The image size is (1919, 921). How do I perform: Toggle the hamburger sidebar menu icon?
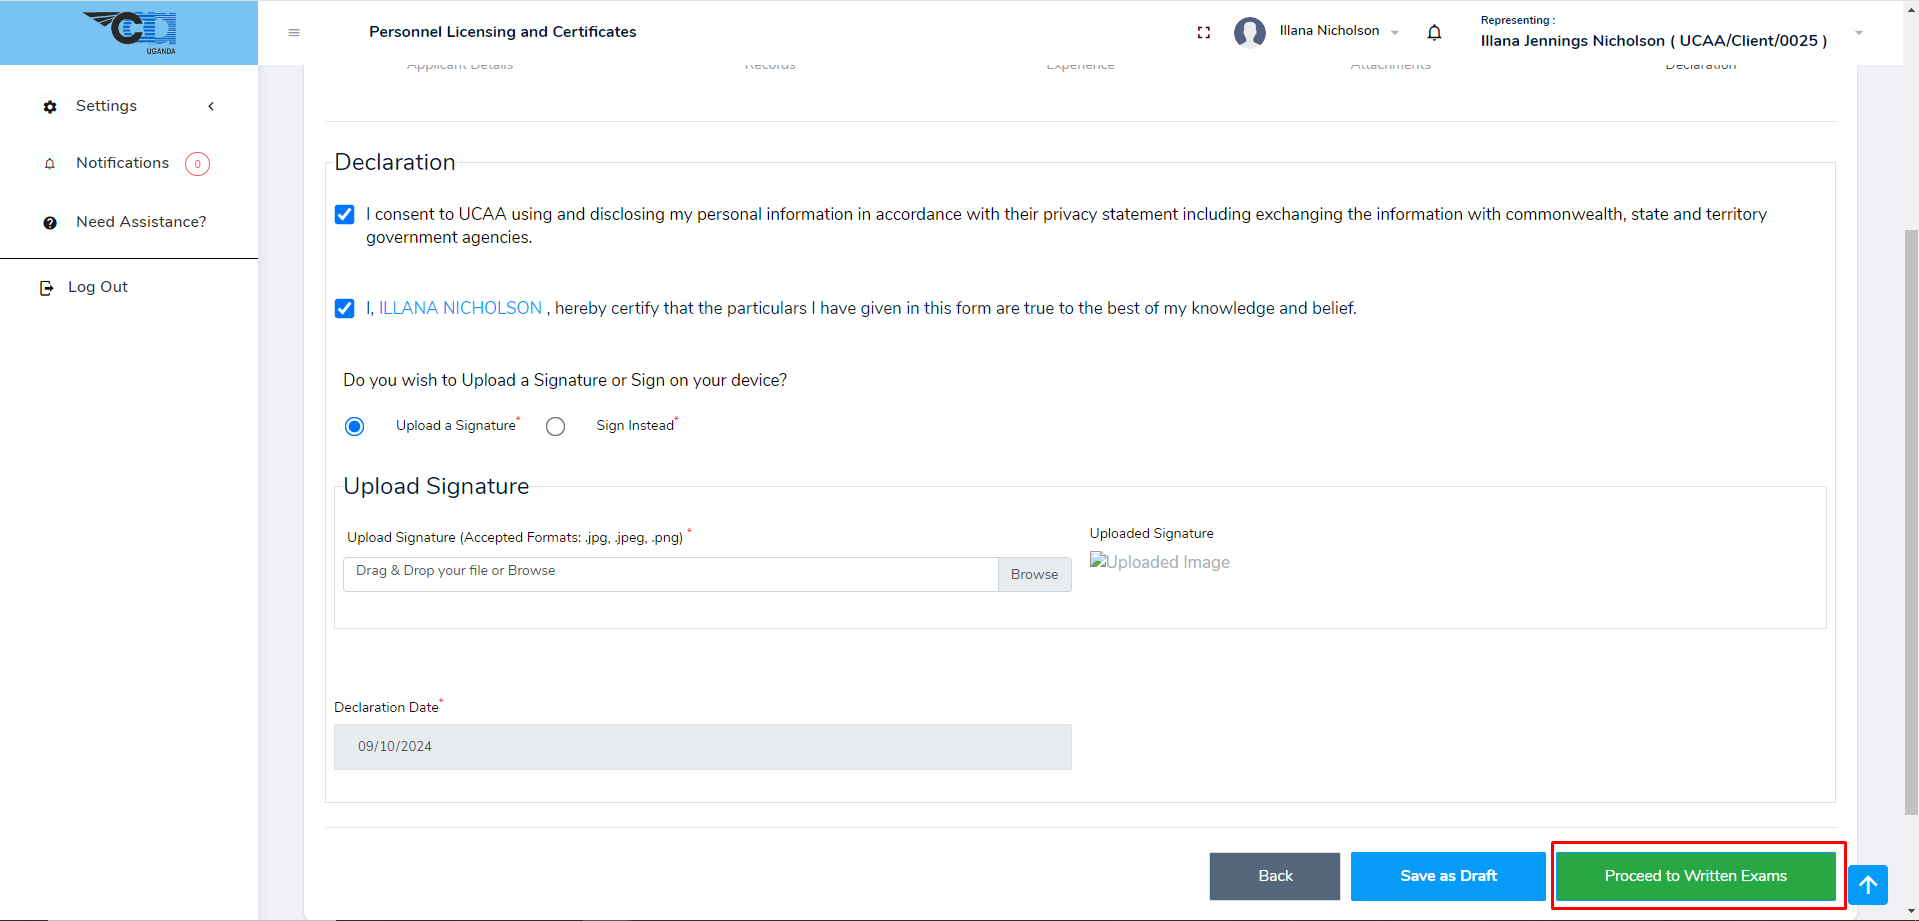click(x=294, y=33)
